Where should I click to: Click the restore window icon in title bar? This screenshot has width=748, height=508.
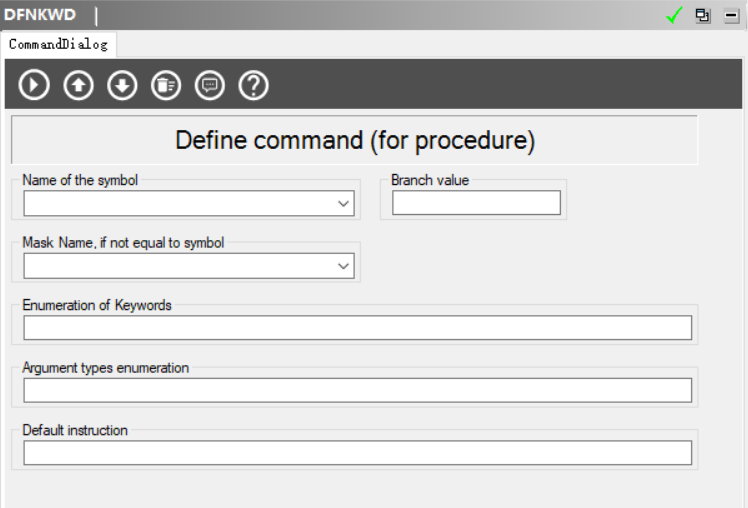(x=703, y=16)
